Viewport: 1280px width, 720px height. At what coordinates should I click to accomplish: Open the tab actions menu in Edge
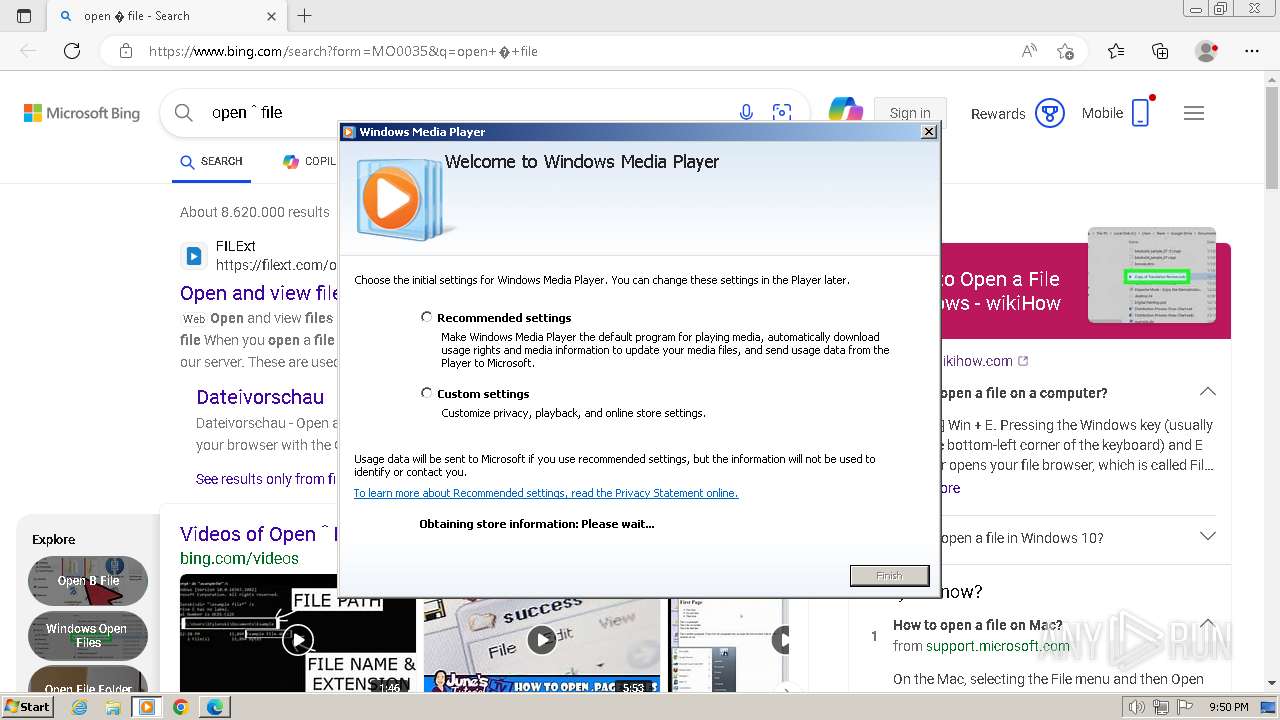coord(24,16)
